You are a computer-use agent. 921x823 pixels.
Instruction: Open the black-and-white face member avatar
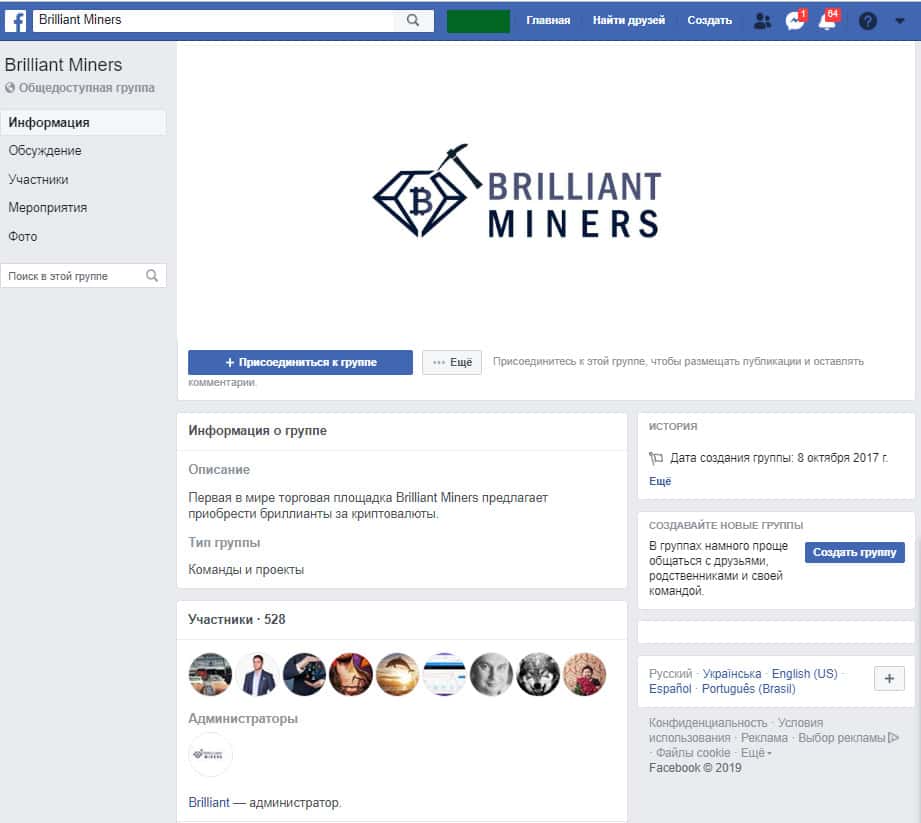(492, 674)
